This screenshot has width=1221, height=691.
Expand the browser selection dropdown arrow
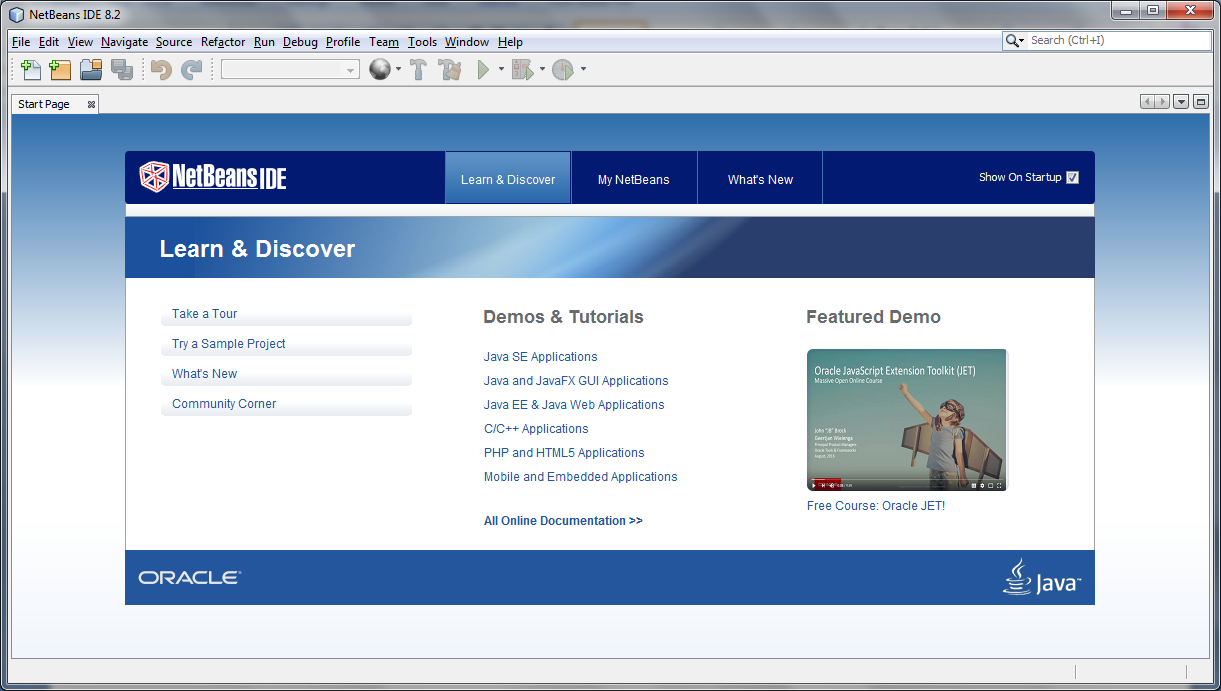click(x=398, y=70)
